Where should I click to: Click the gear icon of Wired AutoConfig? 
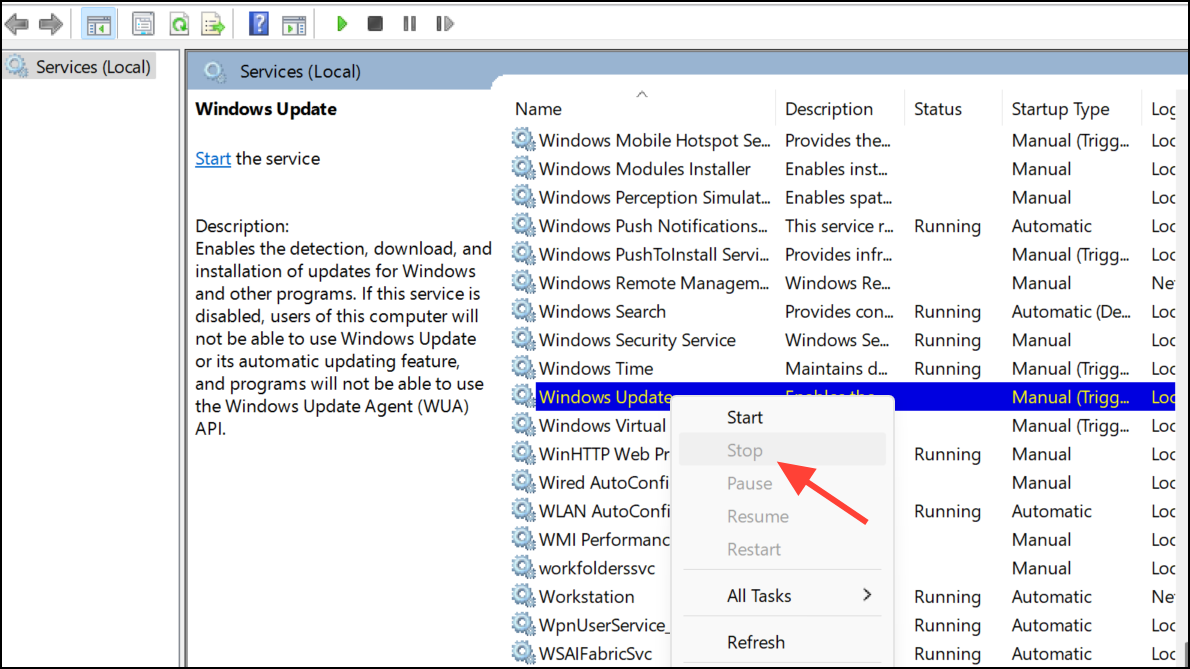pos(523,482)
